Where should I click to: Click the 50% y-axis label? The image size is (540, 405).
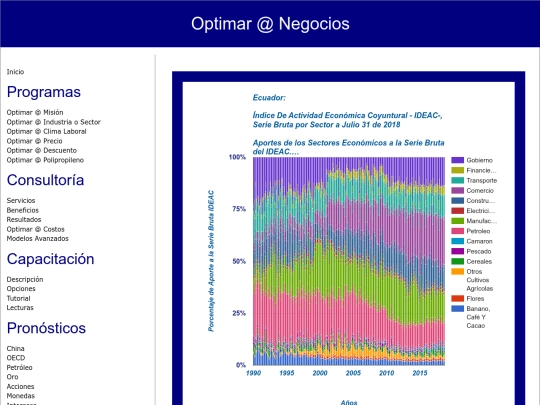pos(239,261)
